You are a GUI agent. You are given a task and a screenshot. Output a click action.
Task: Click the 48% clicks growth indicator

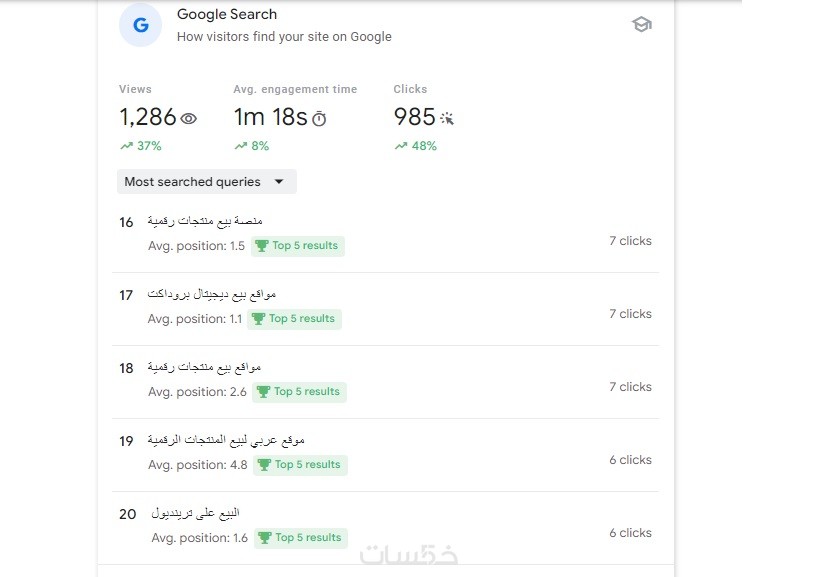415,146
